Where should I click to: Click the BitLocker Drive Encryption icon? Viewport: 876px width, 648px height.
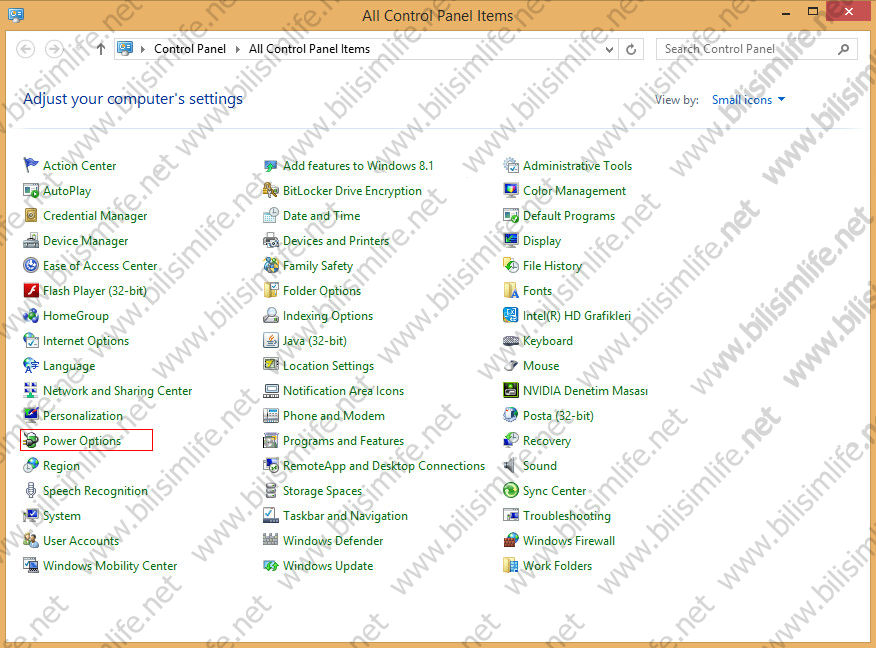click(x=271, y=191)
